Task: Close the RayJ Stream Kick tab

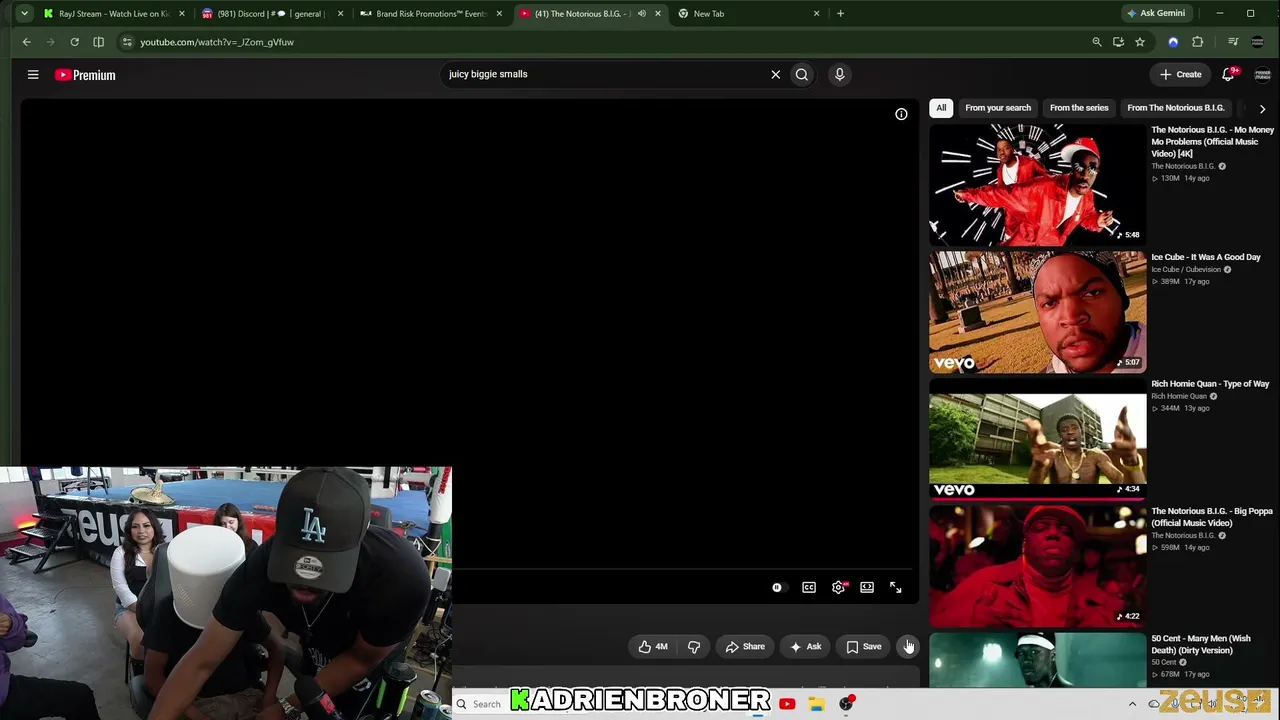Action: 182,14
